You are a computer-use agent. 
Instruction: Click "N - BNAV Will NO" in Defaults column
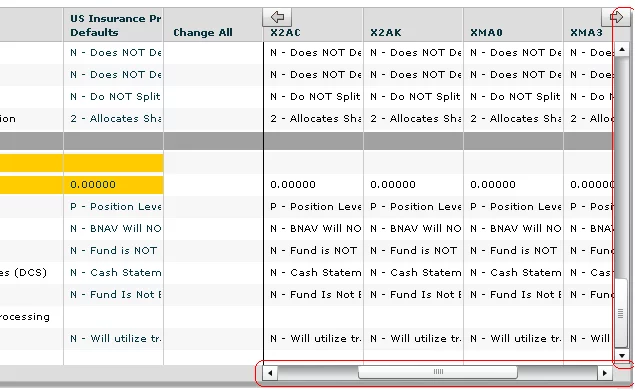pos(115,228)
